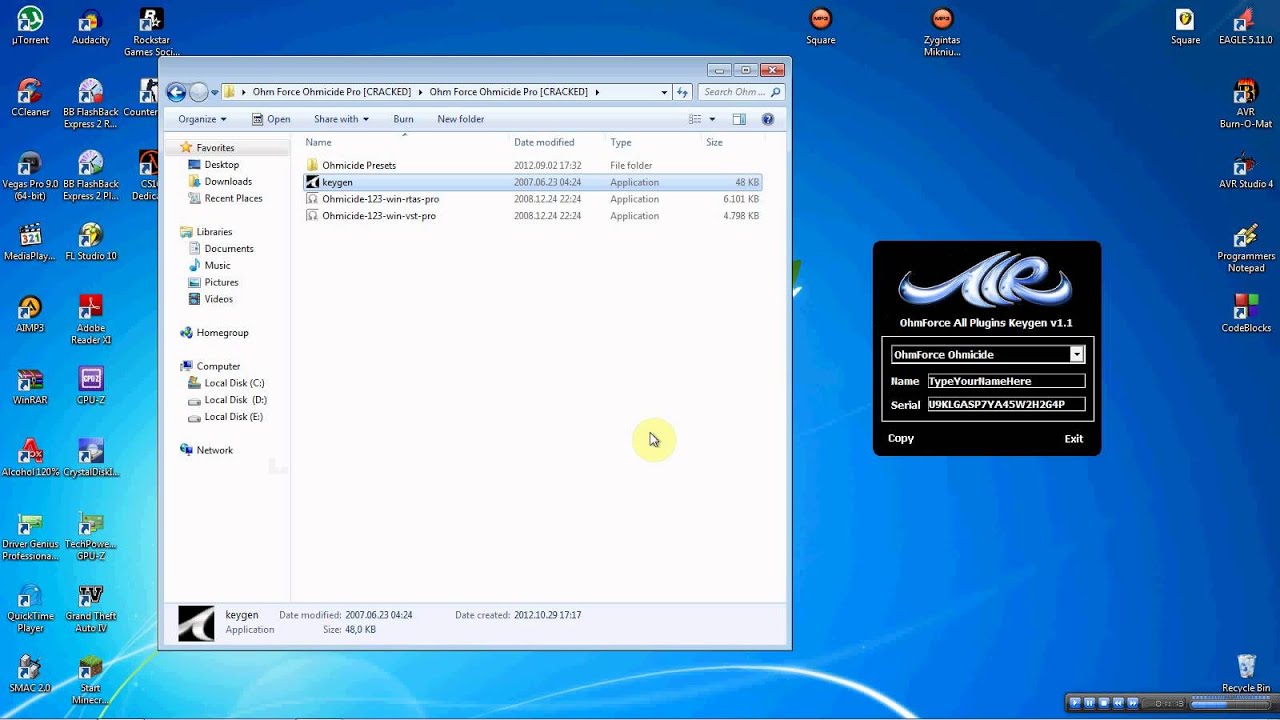
Task: Open the view options dropdown arrow
Action: click(x=712, y=119)
